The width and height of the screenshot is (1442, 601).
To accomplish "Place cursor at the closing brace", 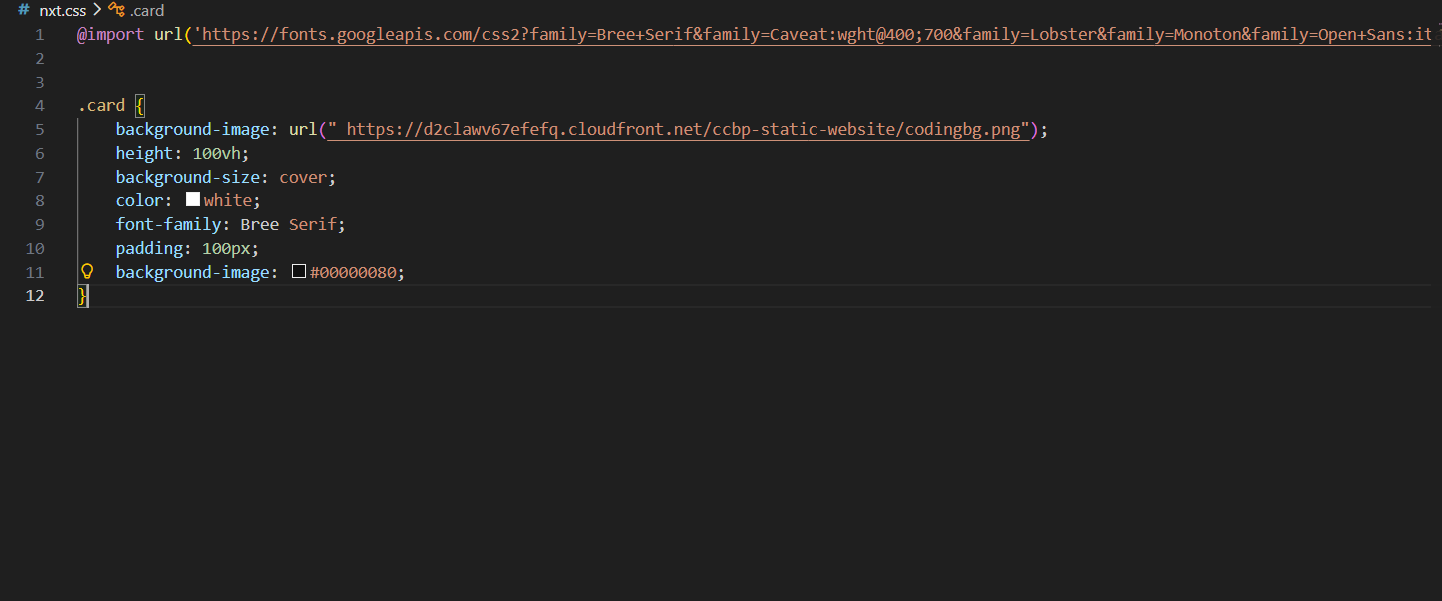I will (x=83, y=296).
